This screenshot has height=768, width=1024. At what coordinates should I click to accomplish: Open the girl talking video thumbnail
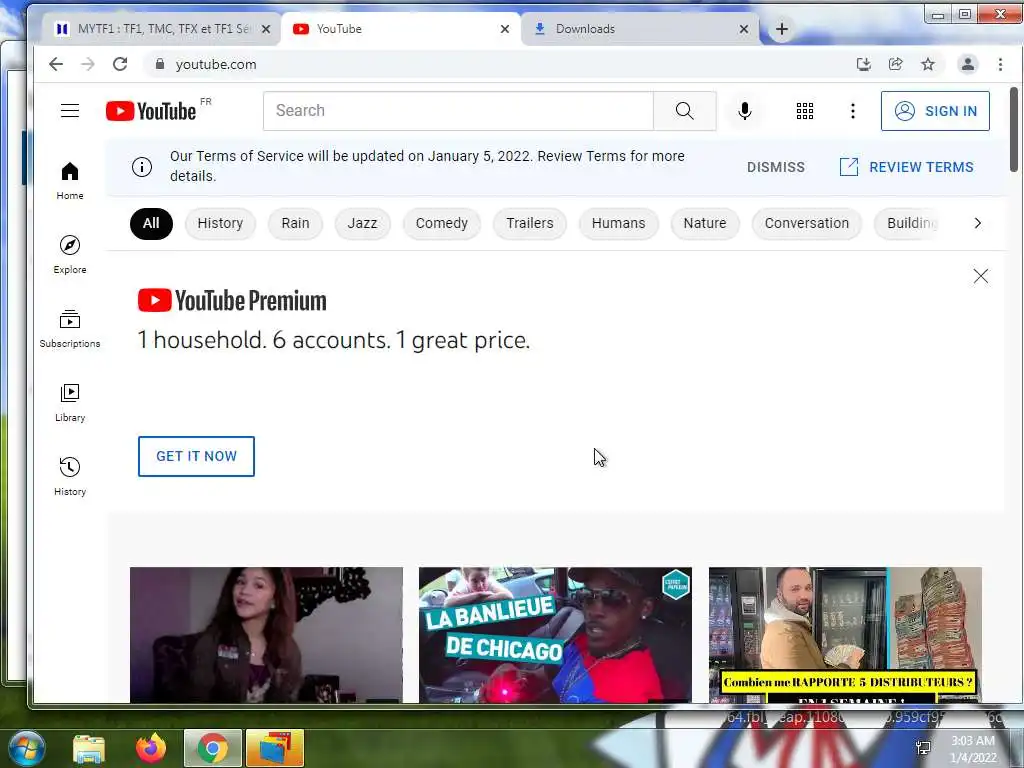tap(266, 635)
